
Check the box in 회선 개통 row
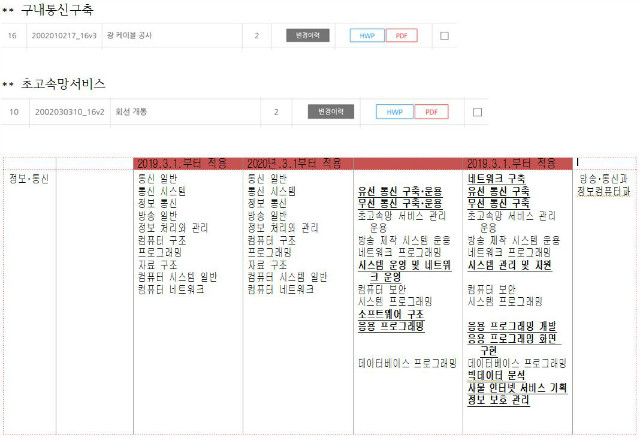477,112
